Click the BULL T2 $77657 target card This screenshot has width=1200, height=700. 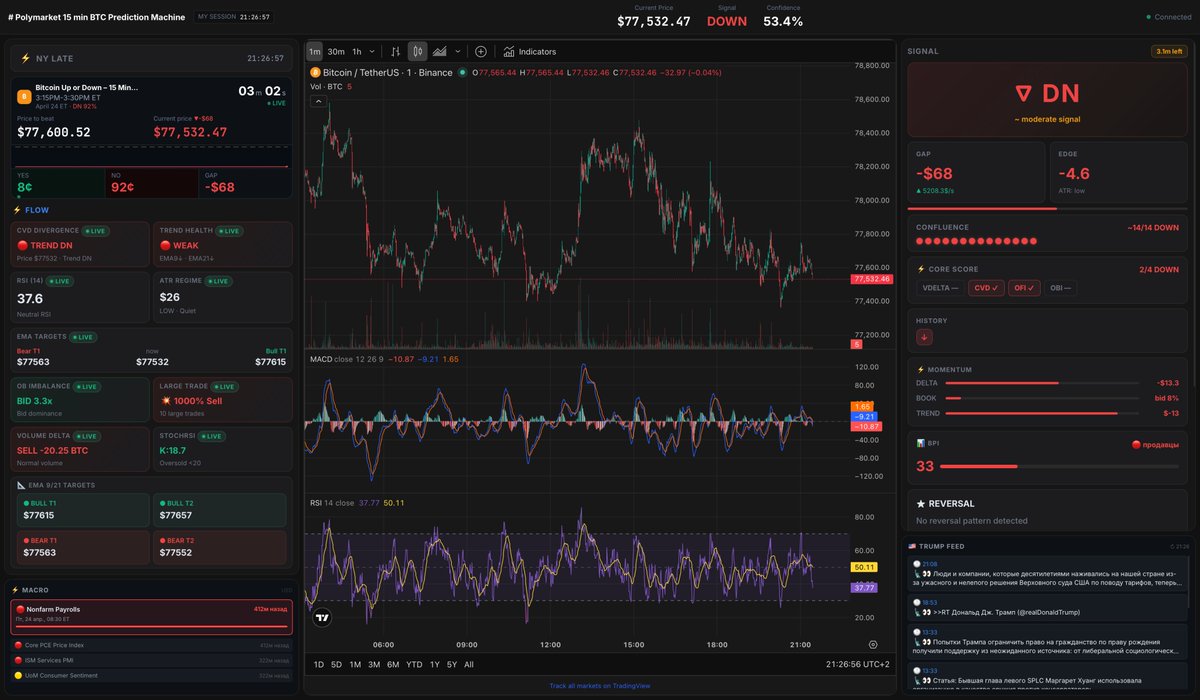coord(219,510)
